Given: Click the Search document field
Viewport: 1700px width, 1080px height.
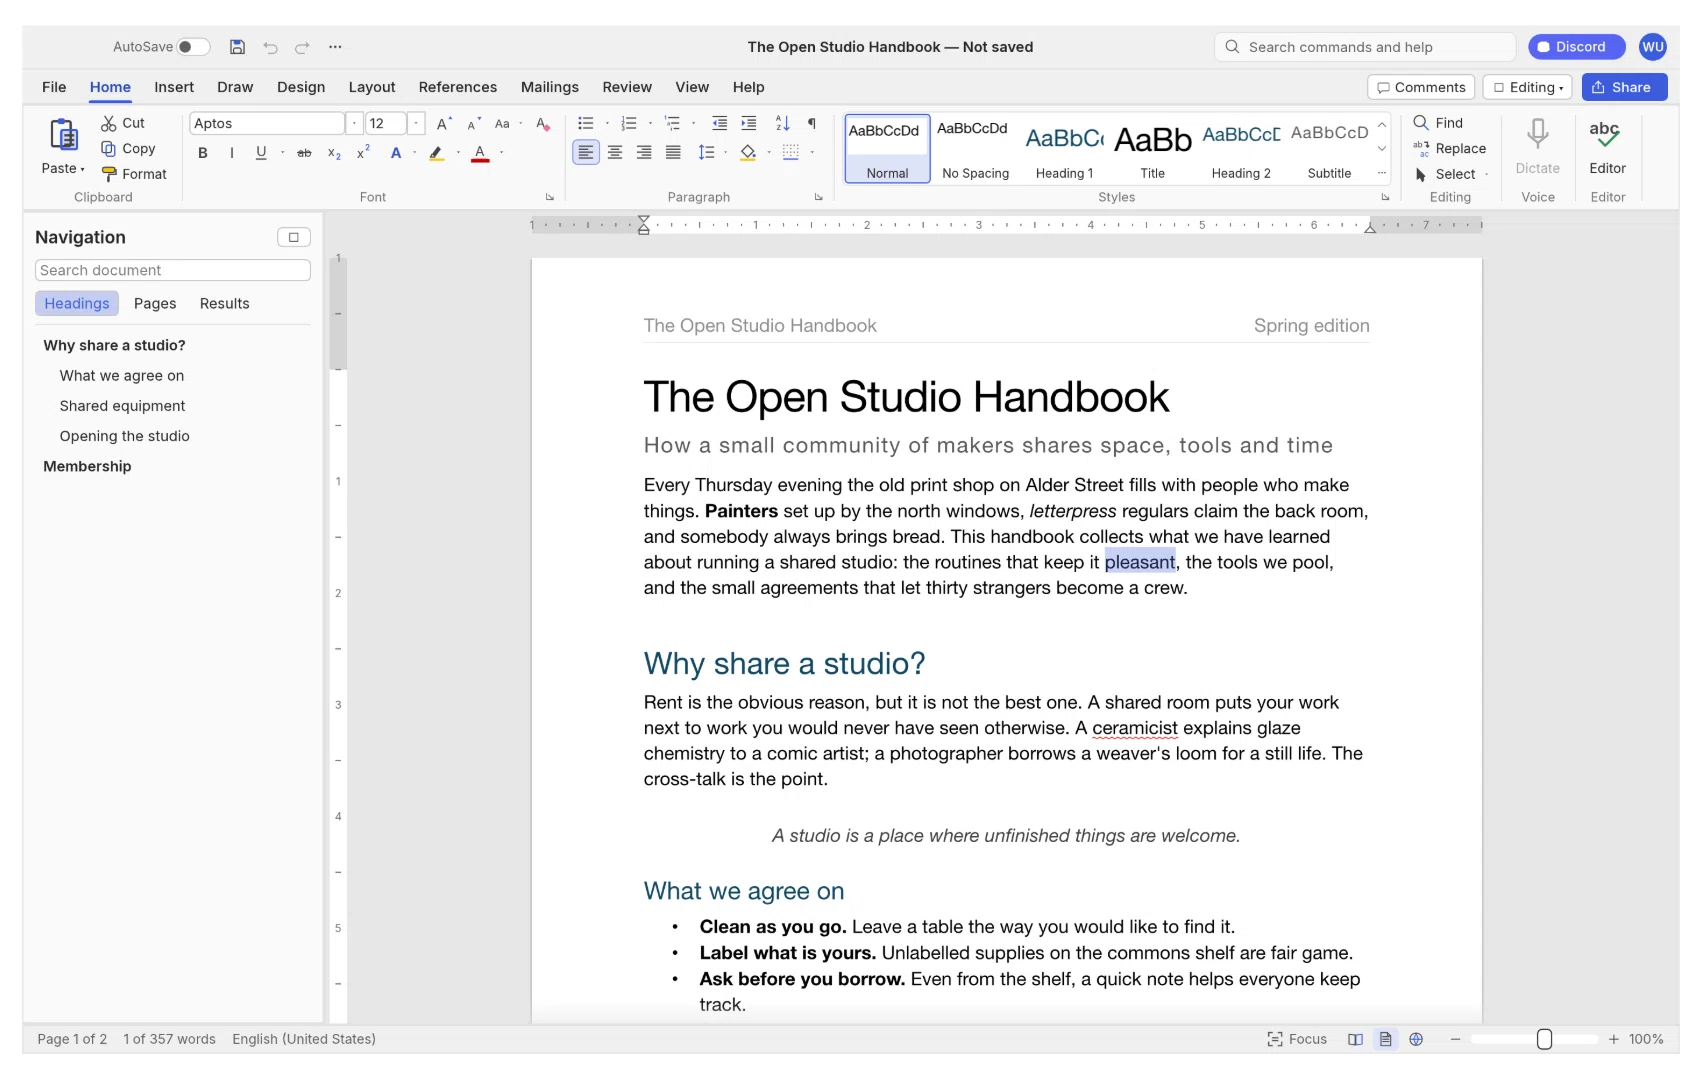Looking at the screenshot, I should (x=173, y=271).
